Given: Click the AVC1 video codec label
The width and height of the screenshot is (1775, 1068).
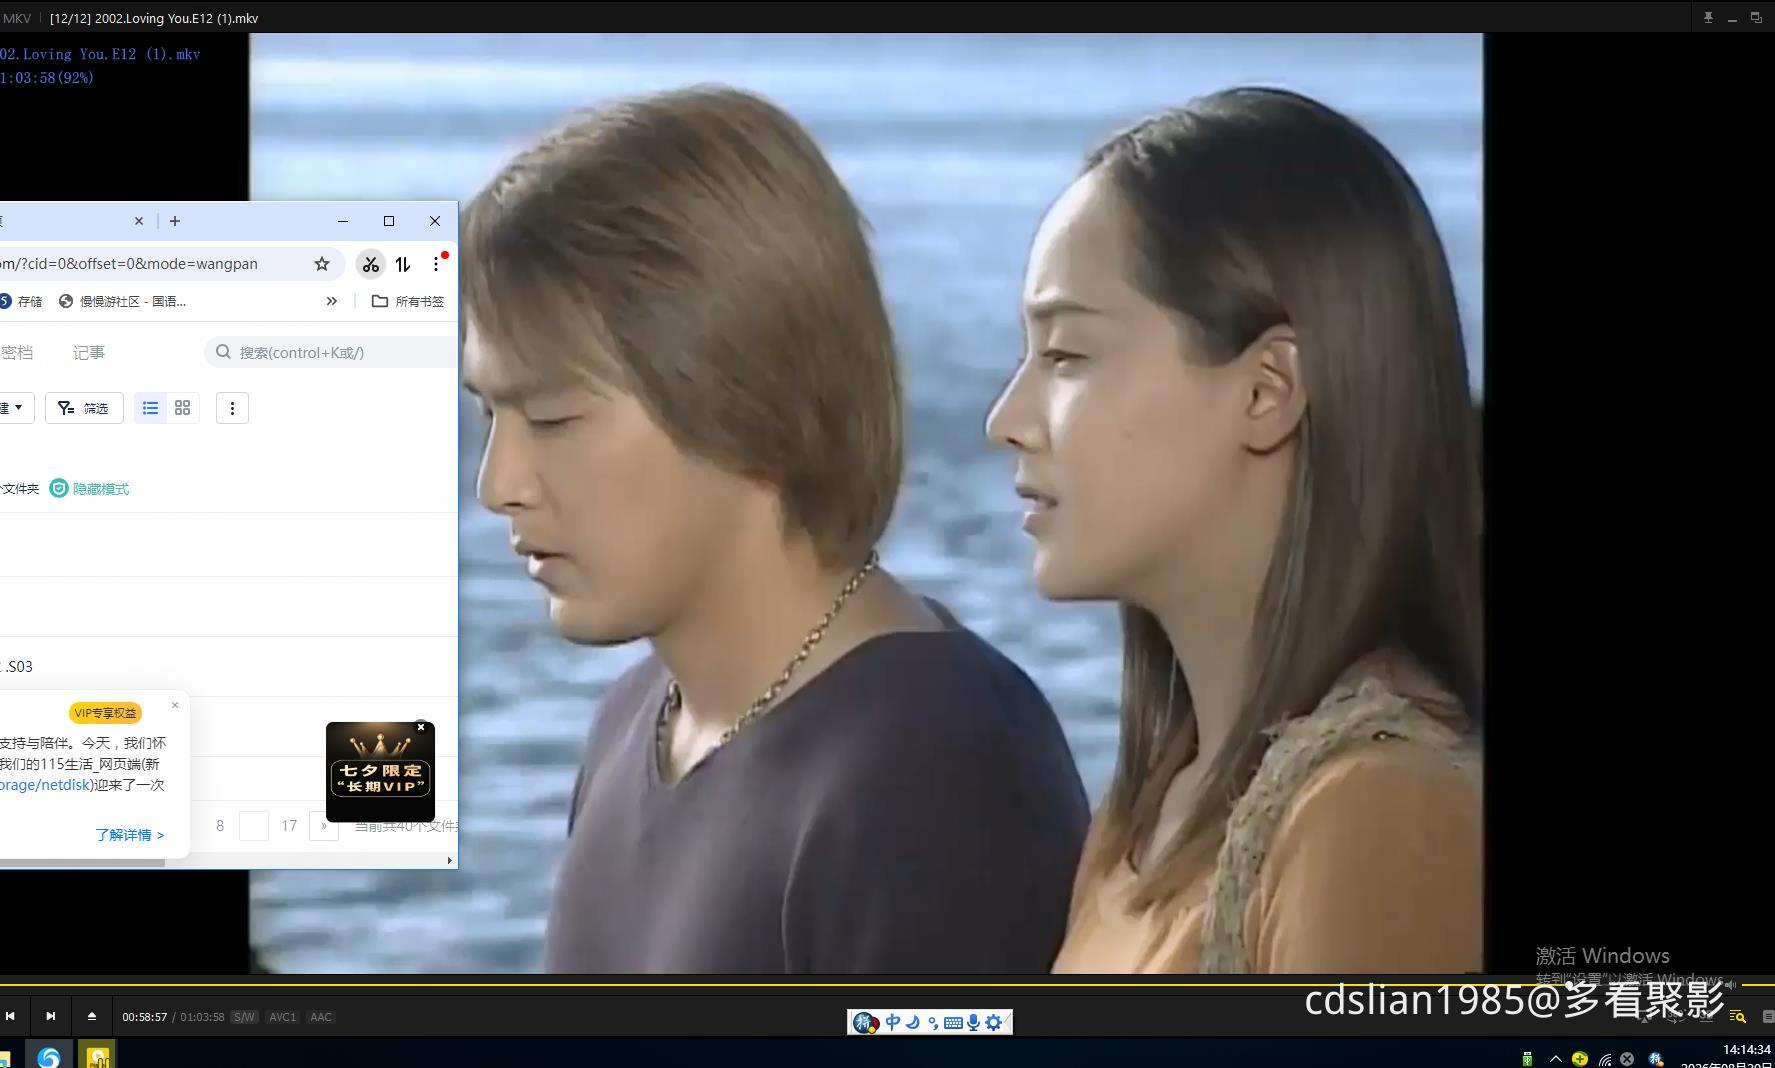Looking at the screenshot, I should point(283,1017).
